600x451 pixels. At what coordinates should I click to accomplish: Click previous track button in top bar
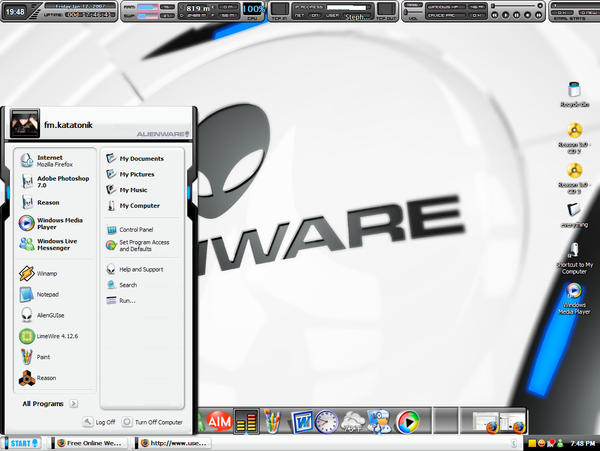click(x=495, y=15)
